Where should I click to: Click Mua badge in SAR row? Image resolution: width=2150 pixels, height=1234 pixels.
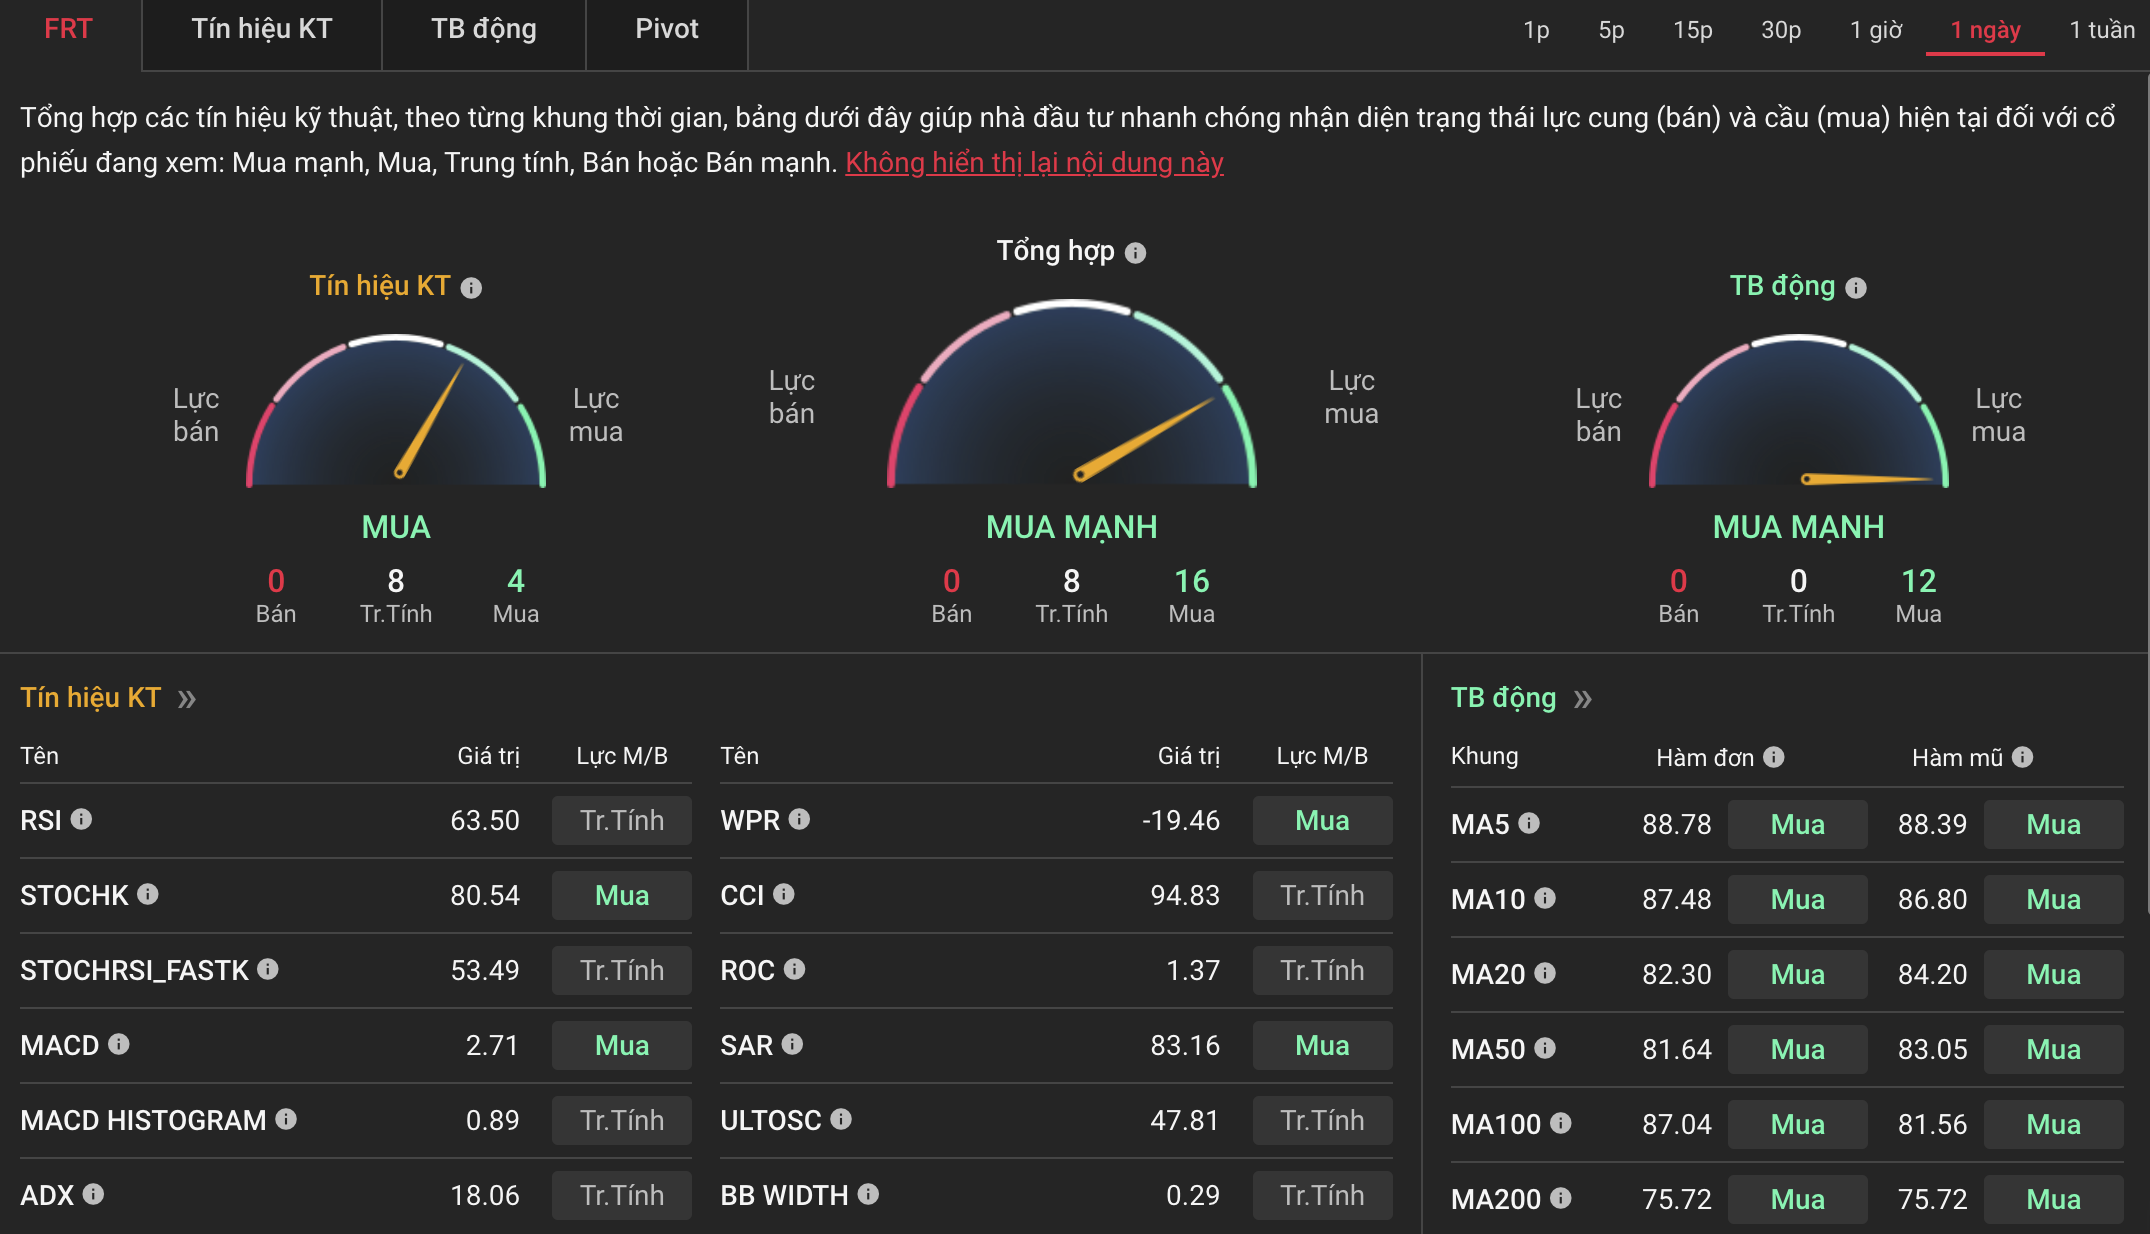[x=1322, y=1046]
